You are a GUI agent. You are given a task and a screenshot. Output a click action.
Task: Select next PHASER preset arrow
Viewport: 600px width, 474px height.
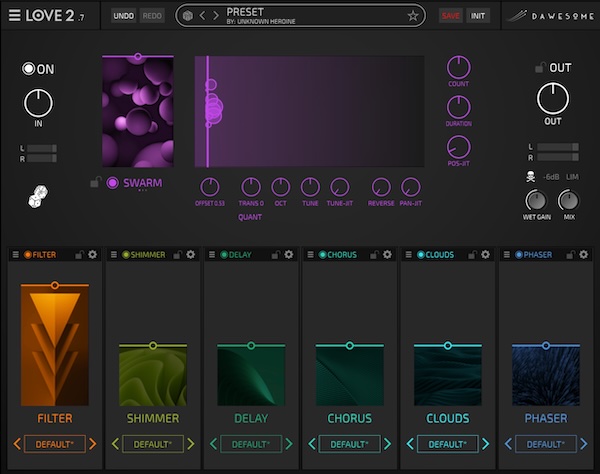[584, 444]
